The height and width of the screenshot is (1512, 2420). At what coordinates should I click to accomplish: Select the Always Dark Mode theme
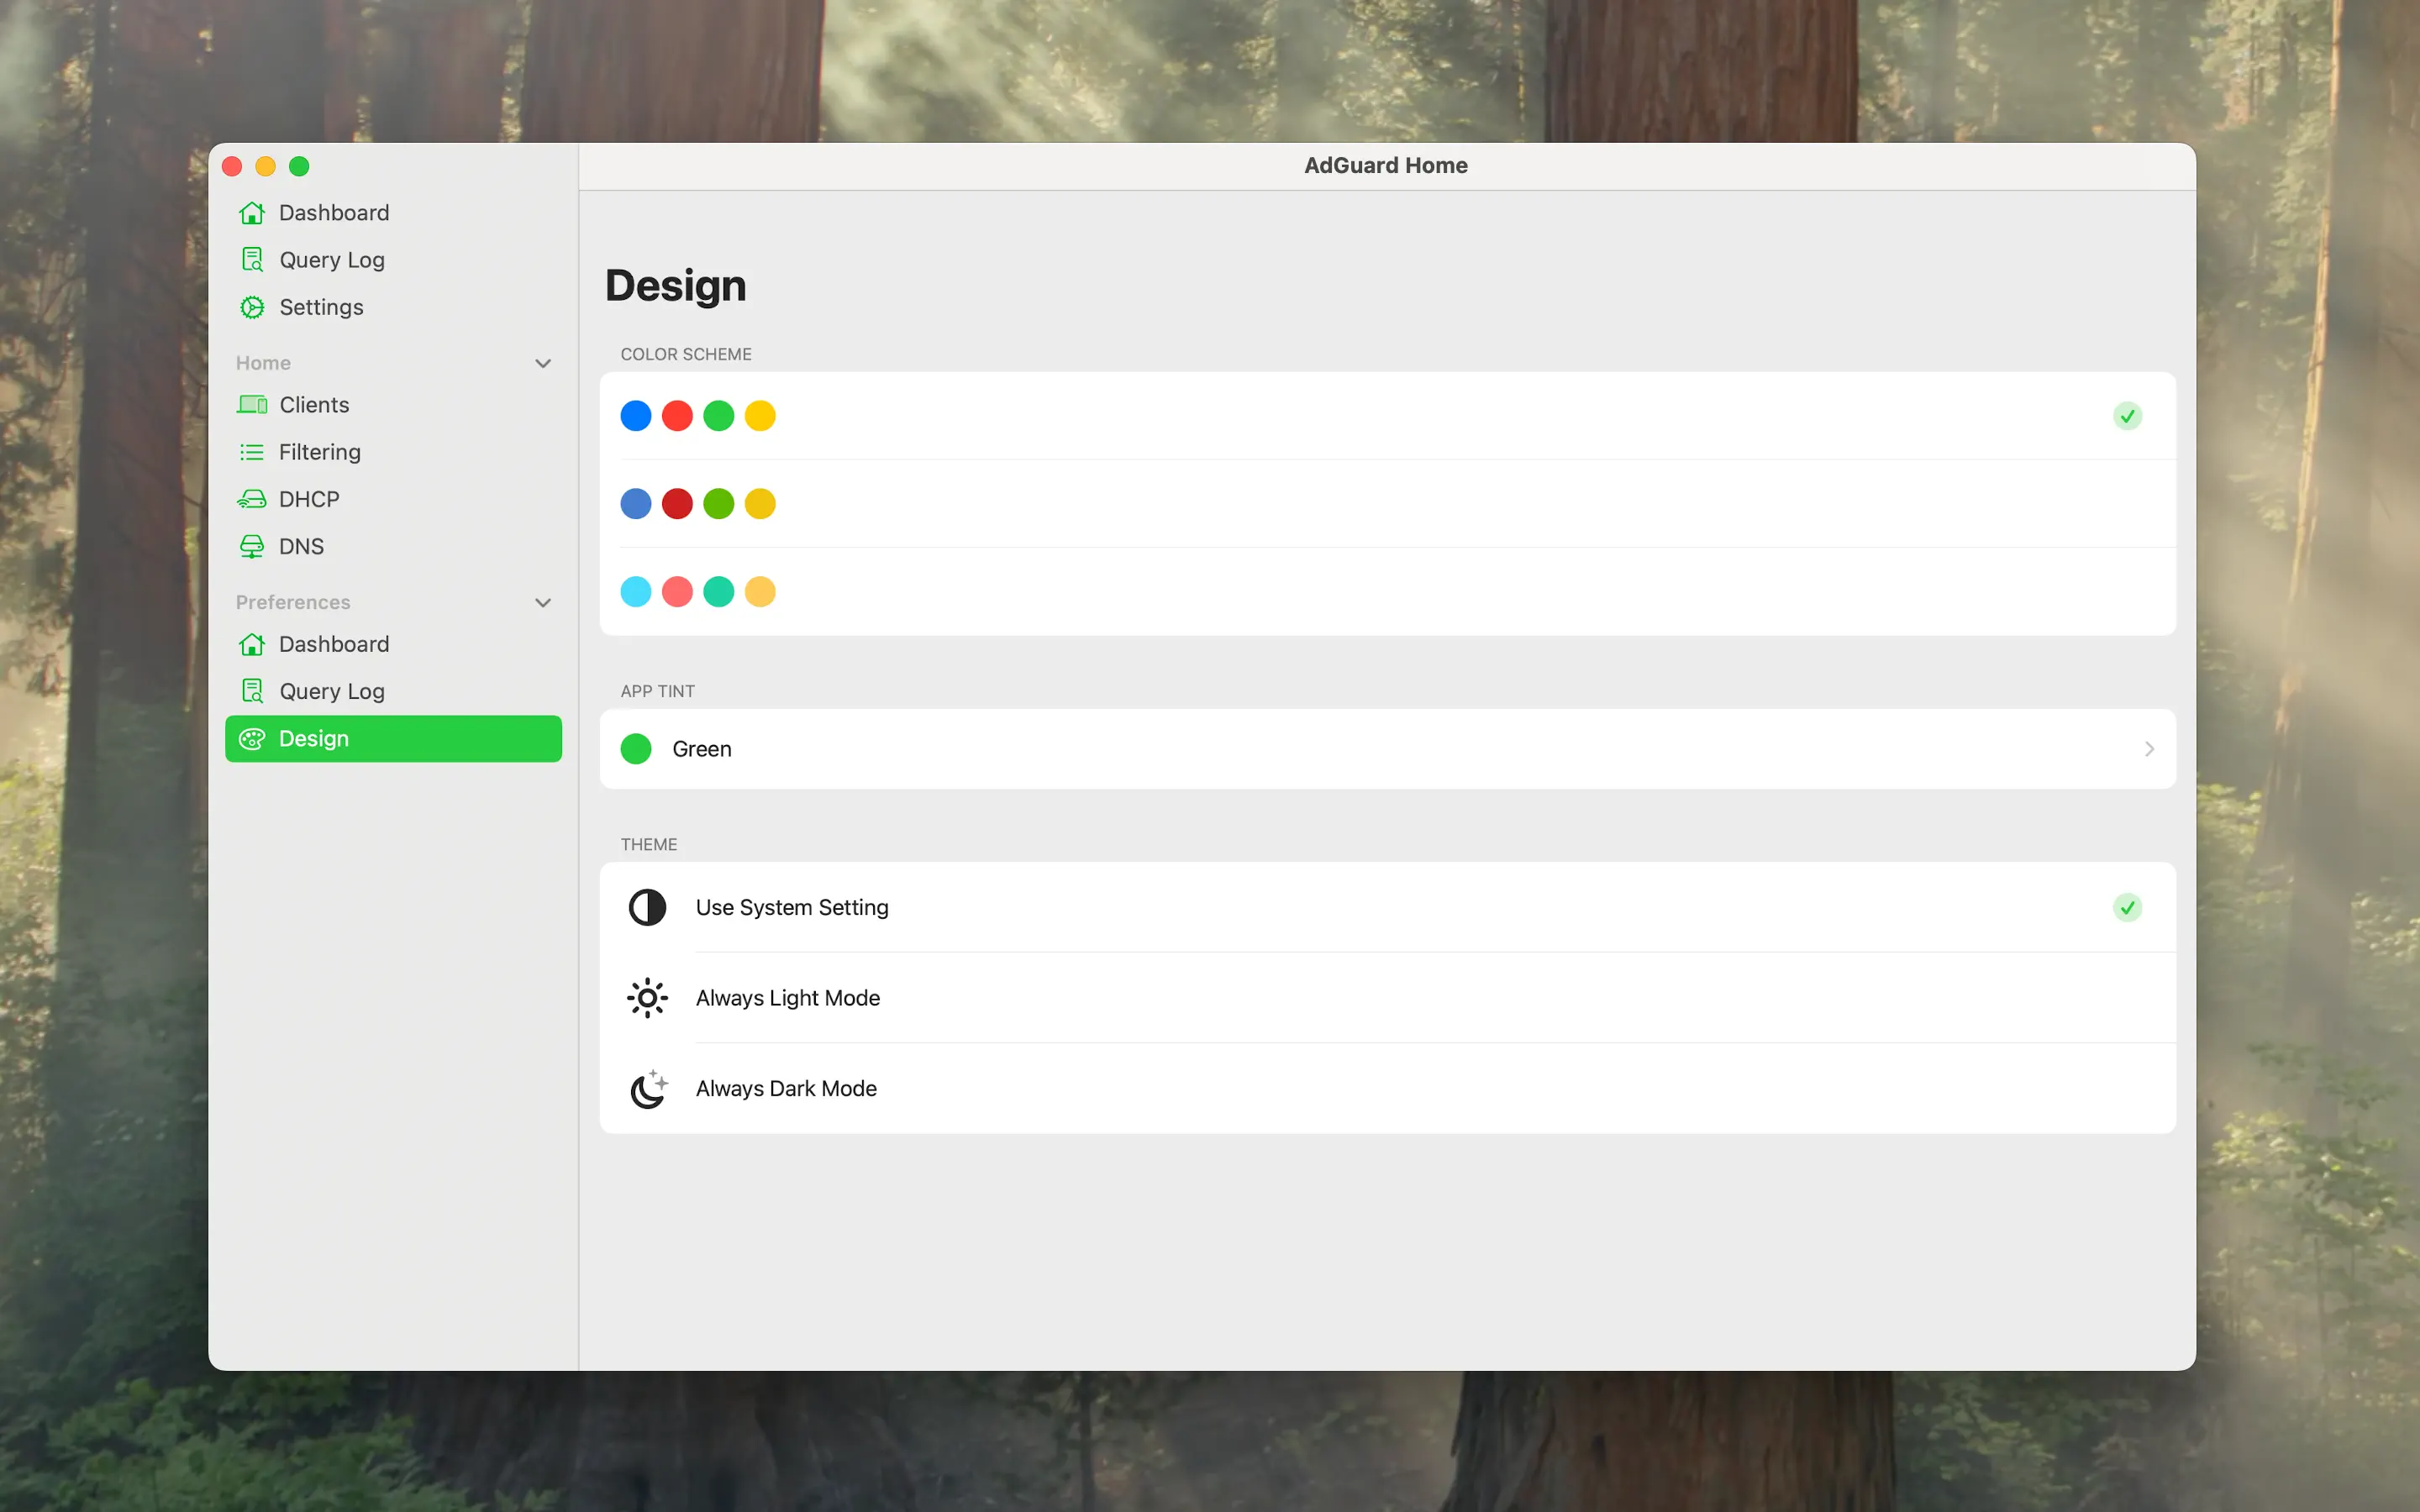click(786, 1088)
